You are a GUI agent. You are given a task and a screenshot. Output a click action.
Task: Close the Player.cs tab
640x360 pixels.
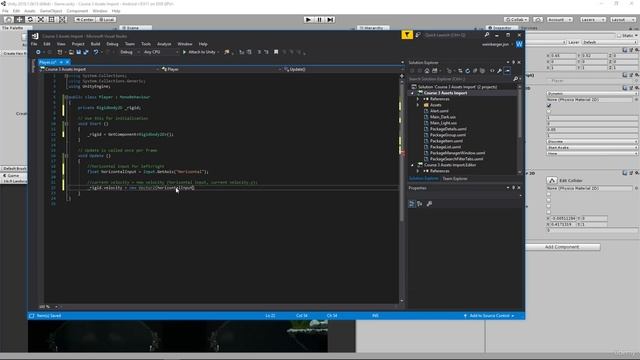click(x=67, y=62)
